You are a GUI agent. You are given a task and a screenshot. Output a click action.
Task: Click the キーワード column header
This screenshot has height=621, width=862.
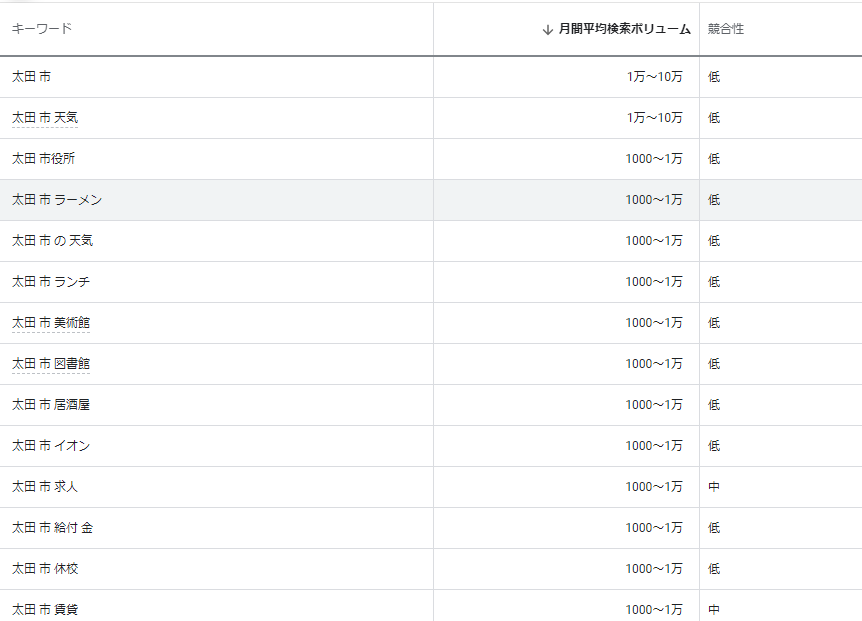(30, 30)
